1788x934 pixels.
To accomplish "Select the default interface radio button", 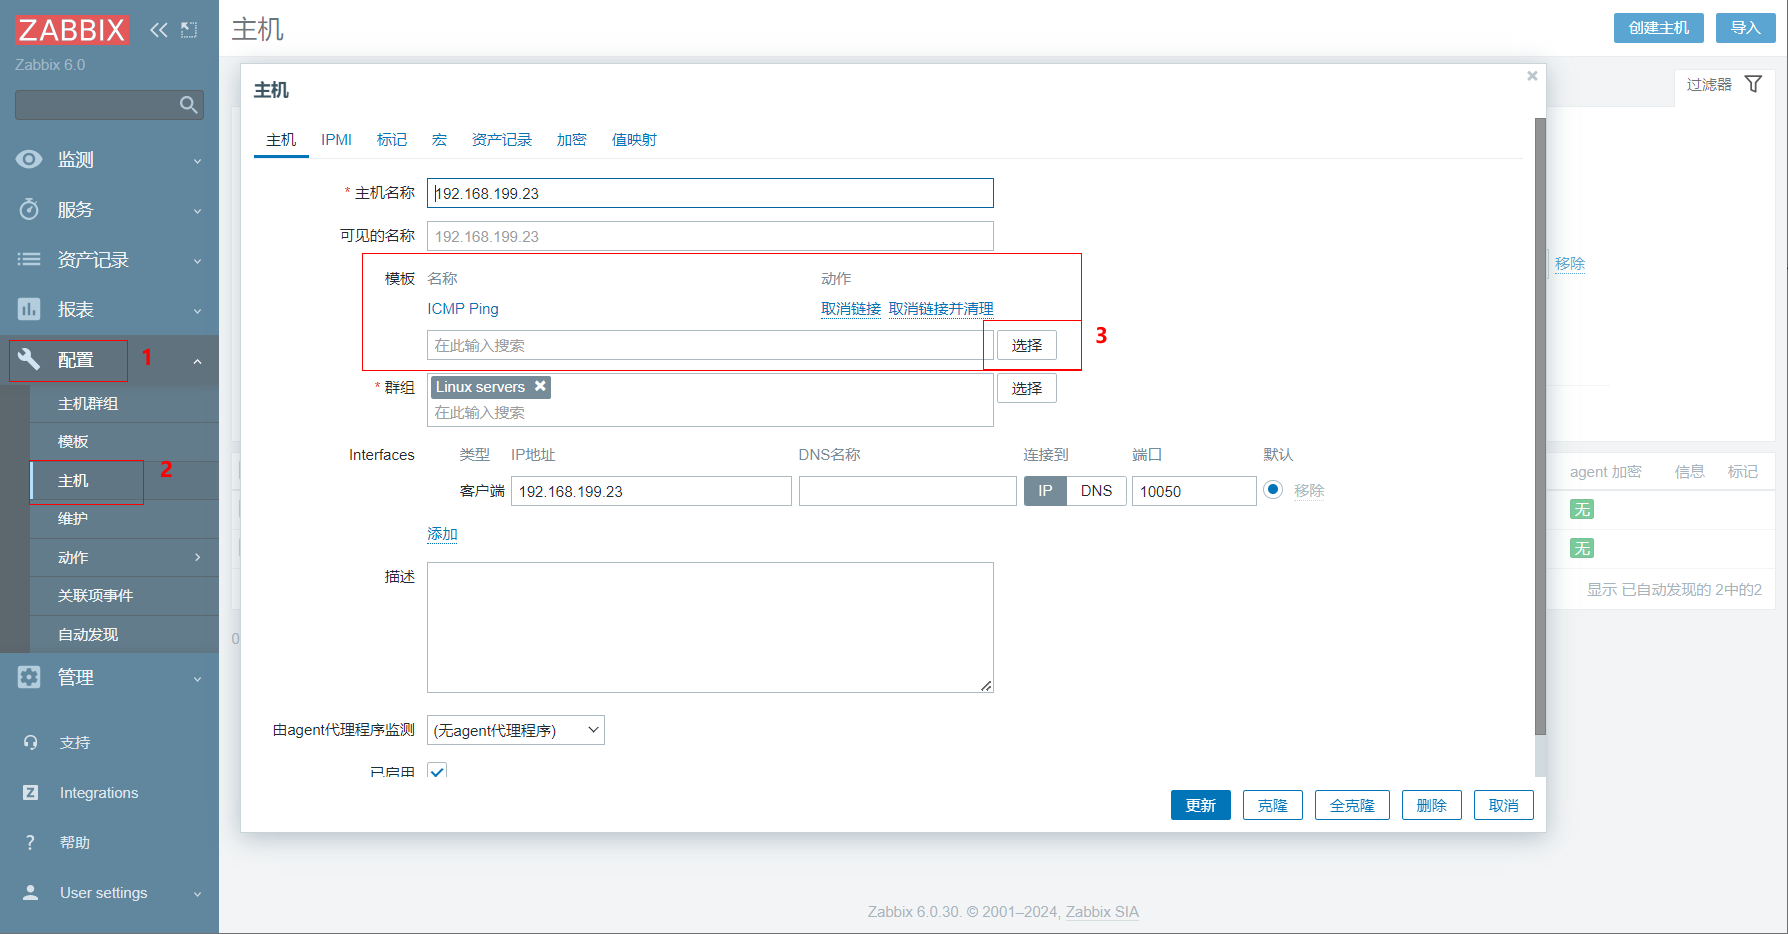I will coord(1273,490).
